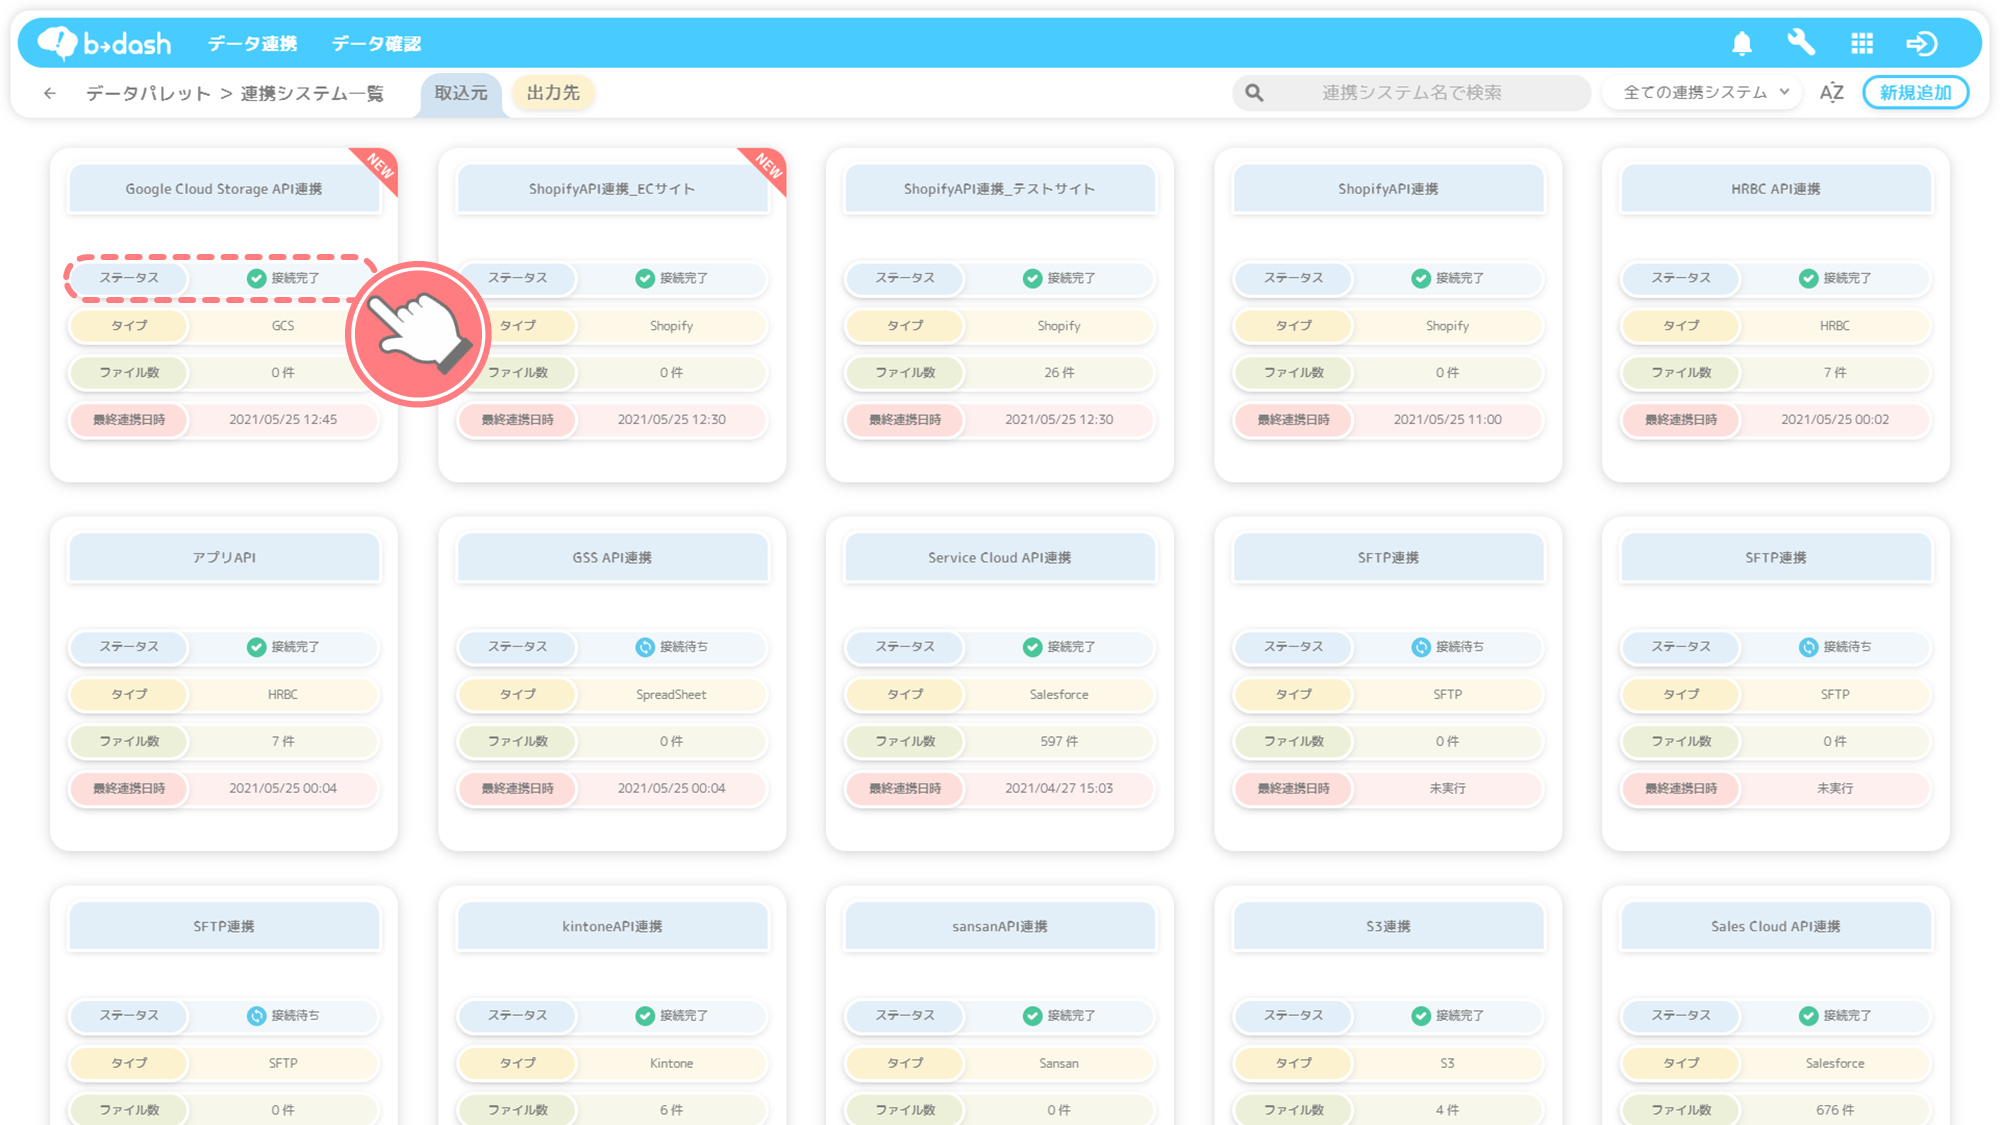This screenshot has width=2000, height=1125.
Task: Open the アプリAPI card title
Action: (224, 558)
